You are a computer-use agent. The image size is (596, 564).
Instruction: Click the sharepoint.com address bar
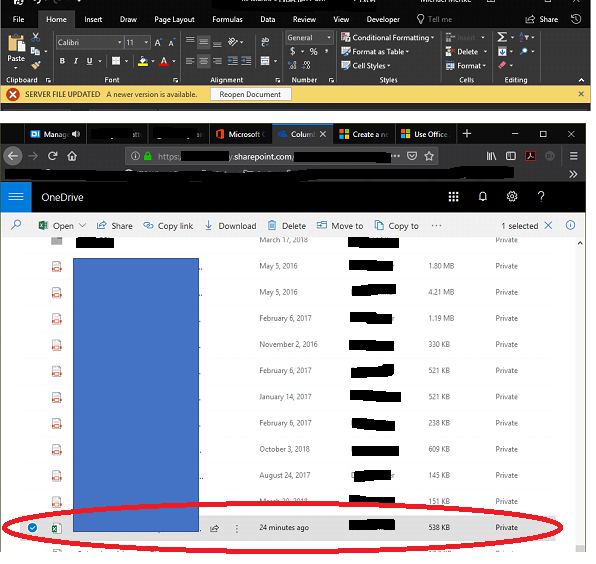coord(281,156)
